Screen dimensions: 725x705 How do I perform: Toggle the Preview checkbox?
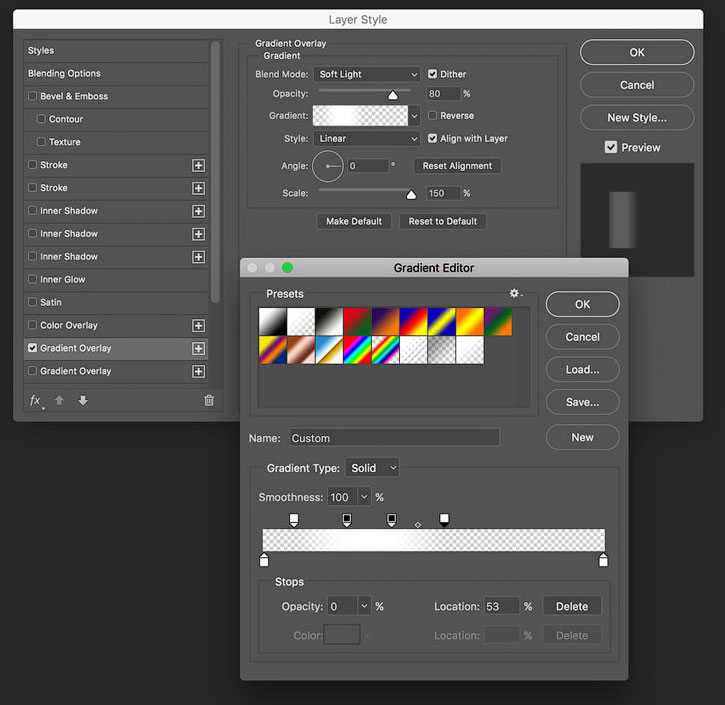click(611, 147)
